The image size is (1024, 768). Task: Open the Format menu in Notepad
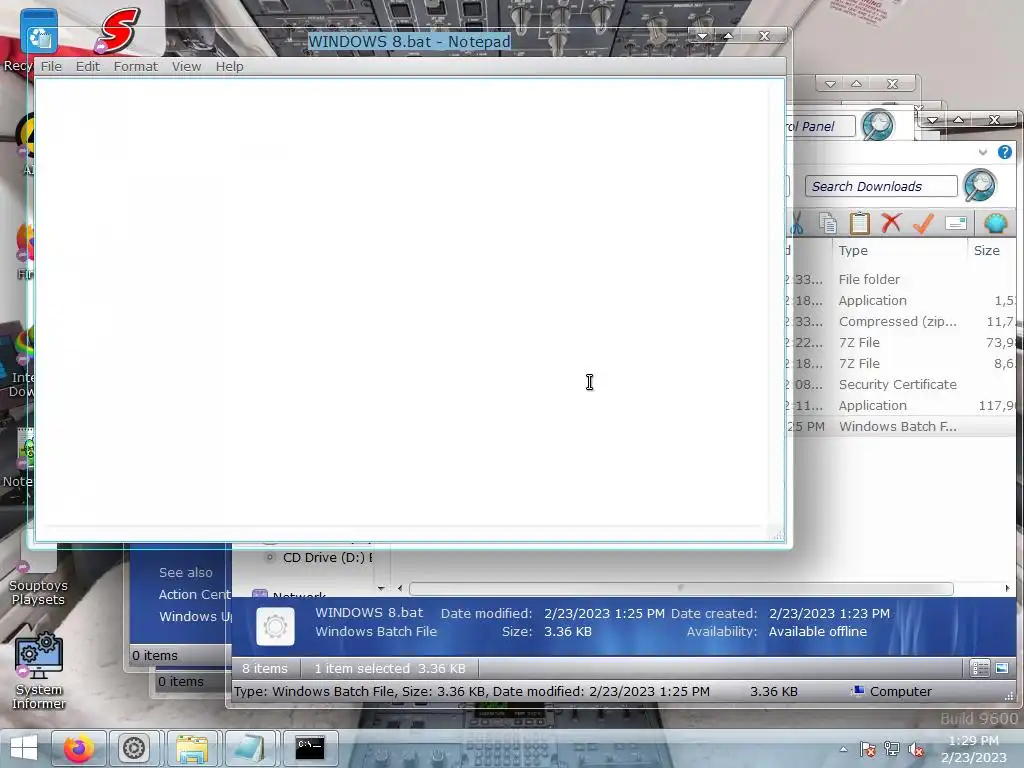pyautogui.click(x=136, y=67)
